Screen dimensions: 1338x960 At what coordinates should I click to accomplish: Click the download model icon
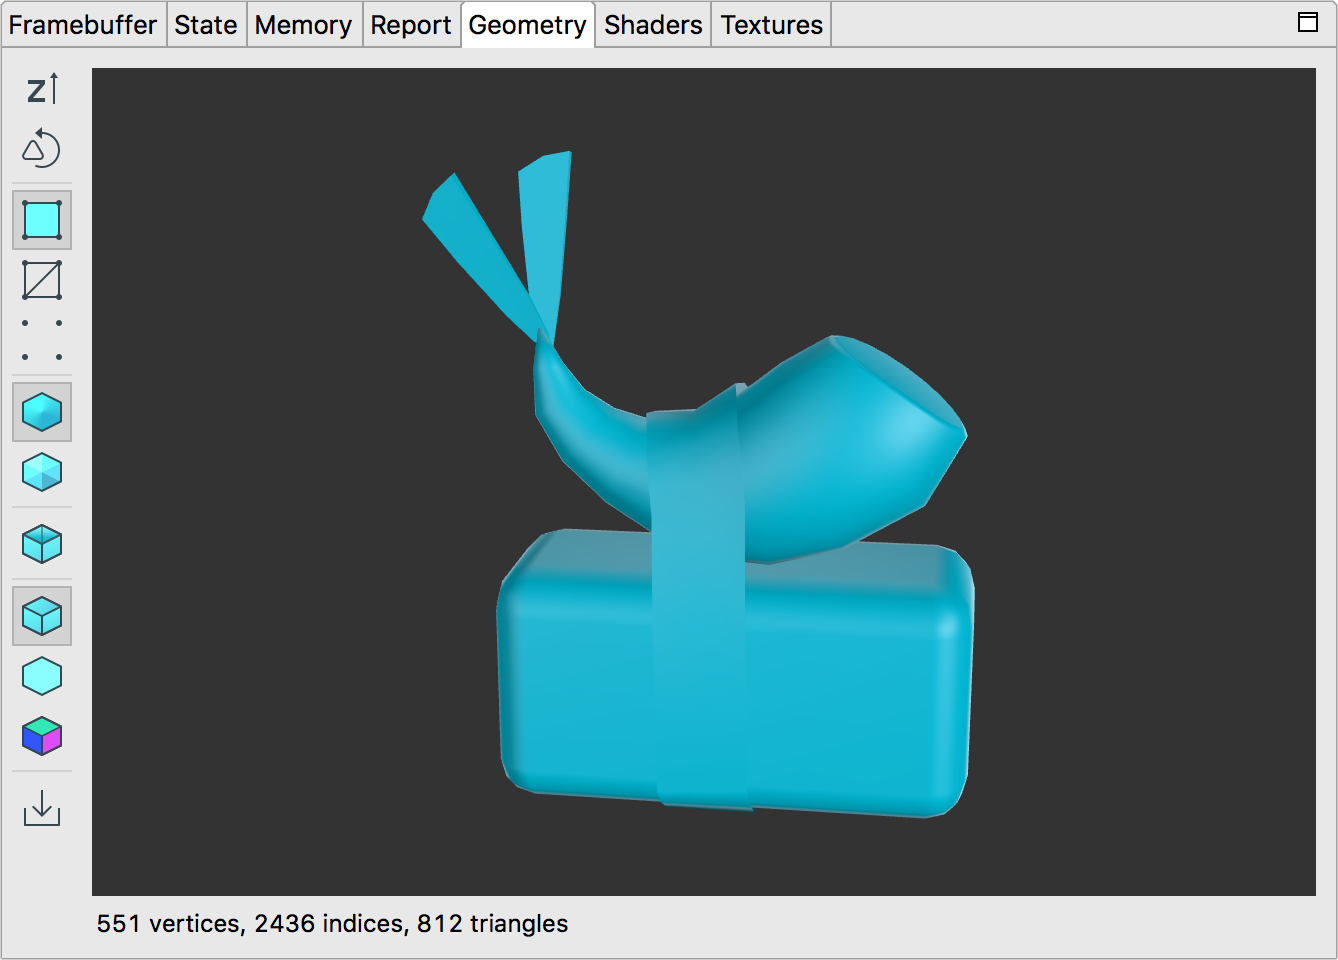point(42,808)
